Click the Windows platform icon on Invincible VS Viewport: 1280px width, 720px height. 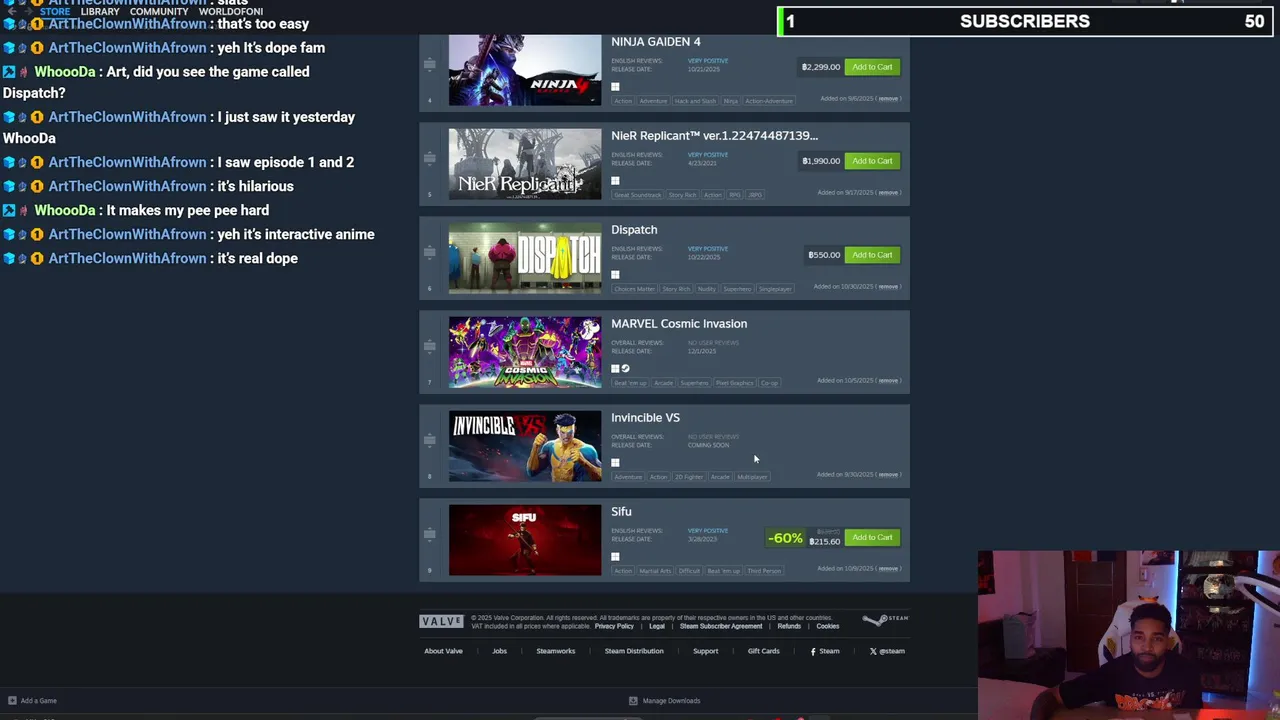coord(615,463)
